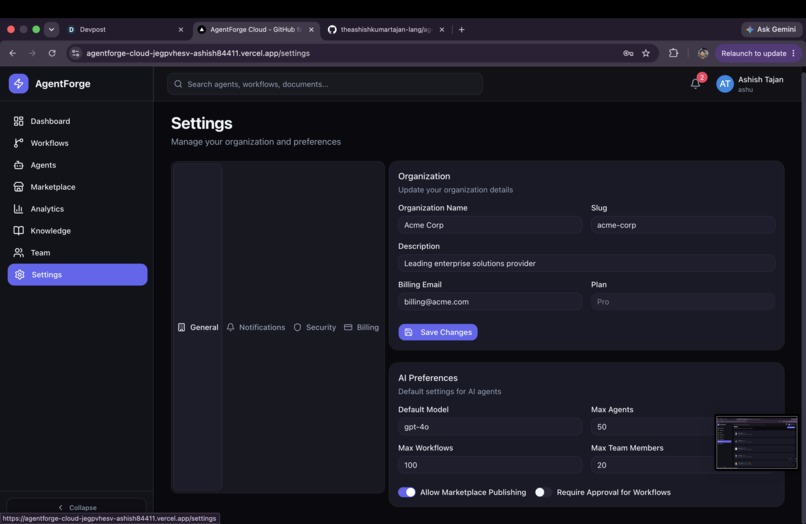Bookmark this page with the star
Screen dimensions: 806x524
pyautogui.click(x=646, y=53)
